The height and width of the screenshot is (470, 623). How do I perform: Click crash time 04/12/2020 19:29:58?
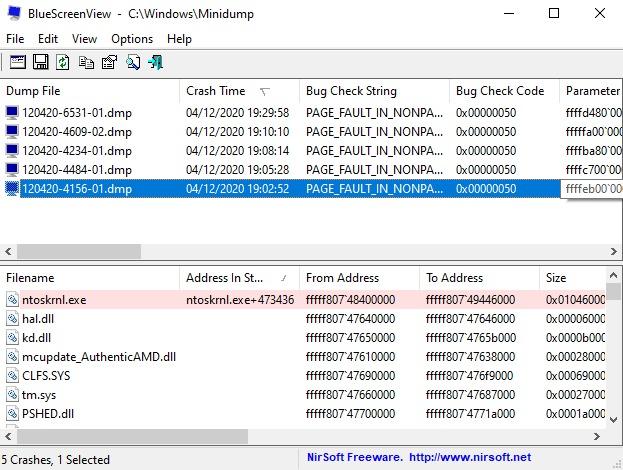237,113
